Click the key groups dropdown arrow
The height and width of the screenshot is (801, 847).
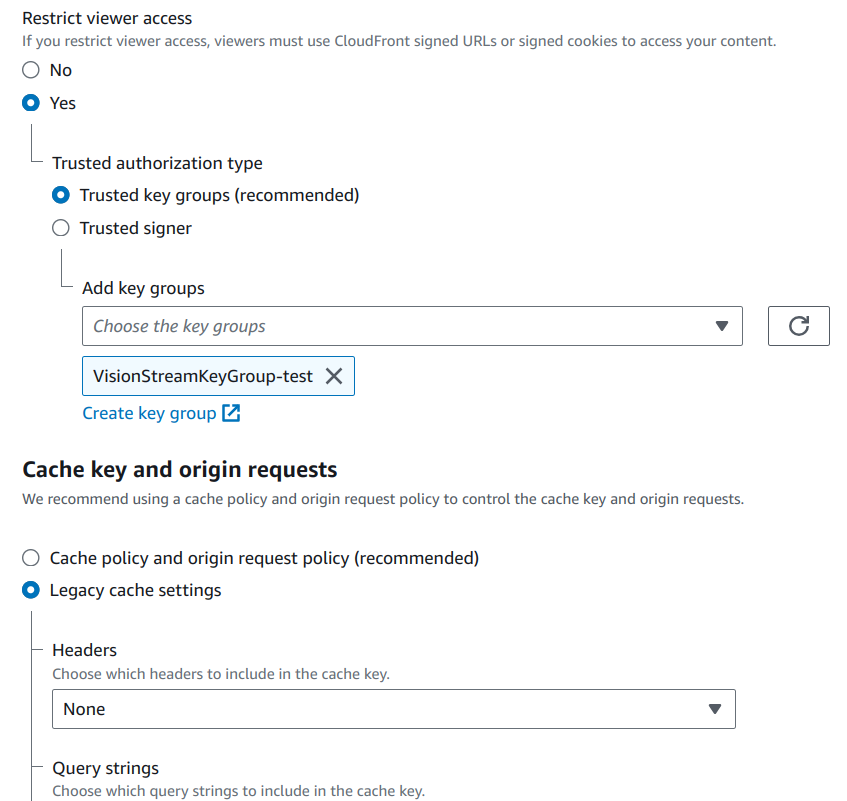coord(722,326)
